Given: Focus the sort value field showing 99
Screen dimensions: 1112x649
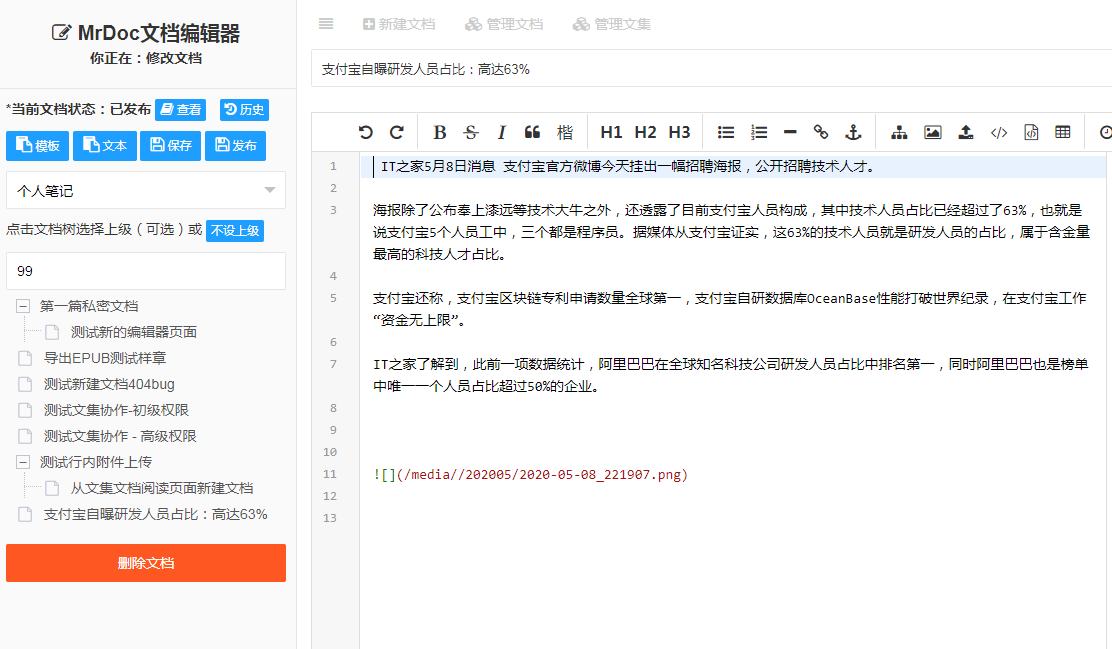Looking at the screenshot, I should [x=146, y=271].
